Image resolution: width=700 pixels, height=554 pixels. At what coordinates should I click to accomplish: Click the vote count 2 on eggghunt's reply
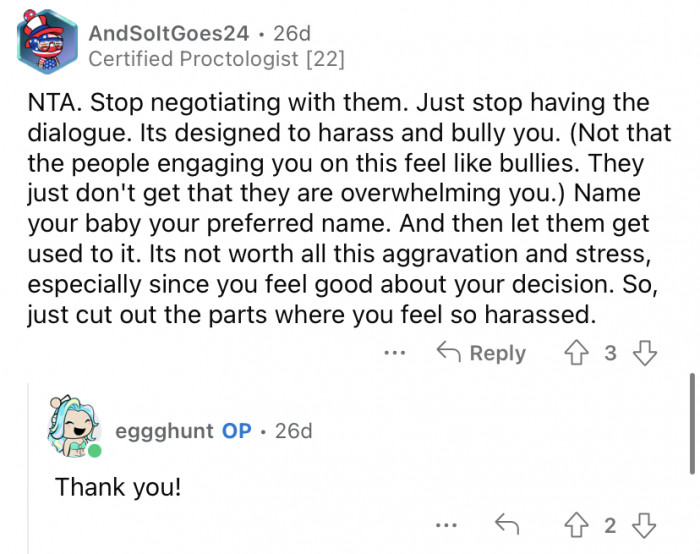coord(611,525)
